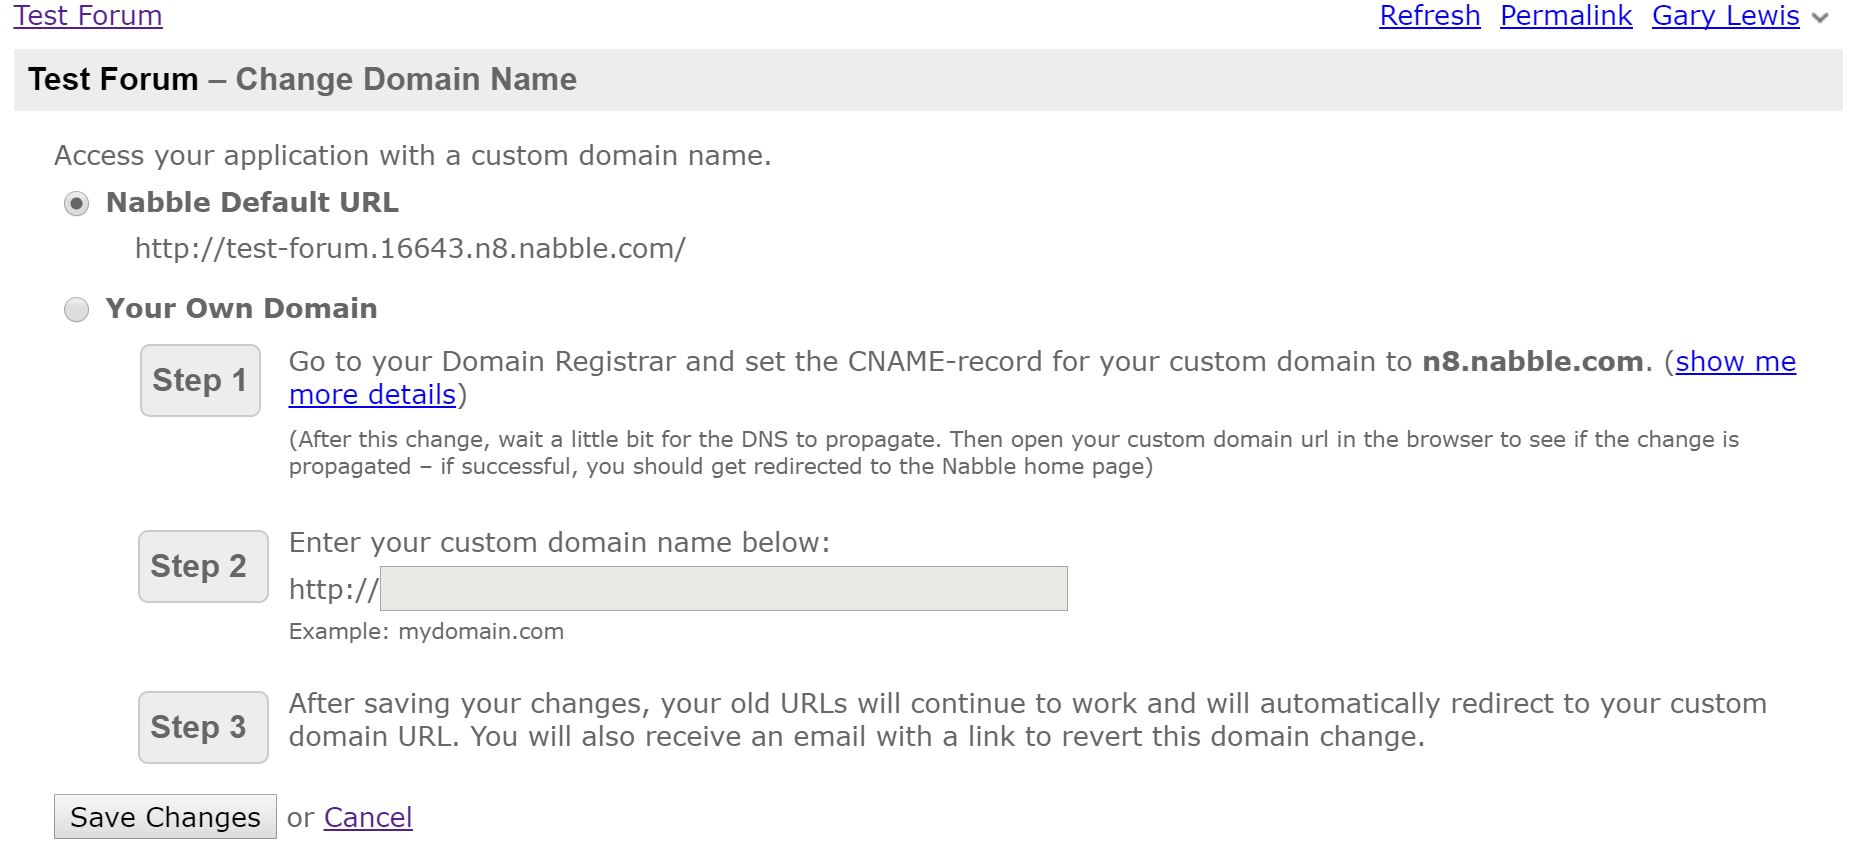Open the Permalink link

pos(1566,16)
